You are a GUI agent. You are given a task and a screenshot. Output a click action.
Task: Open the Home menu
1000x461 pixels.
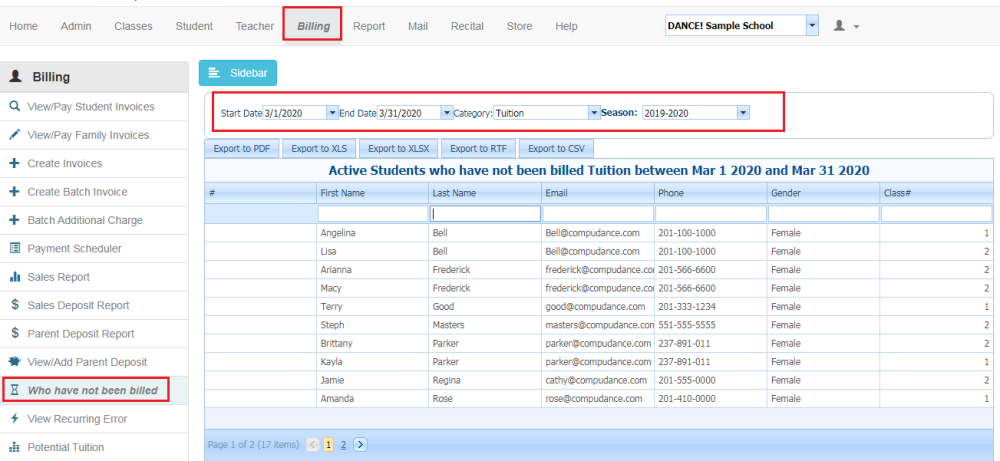tap(24, 26)
